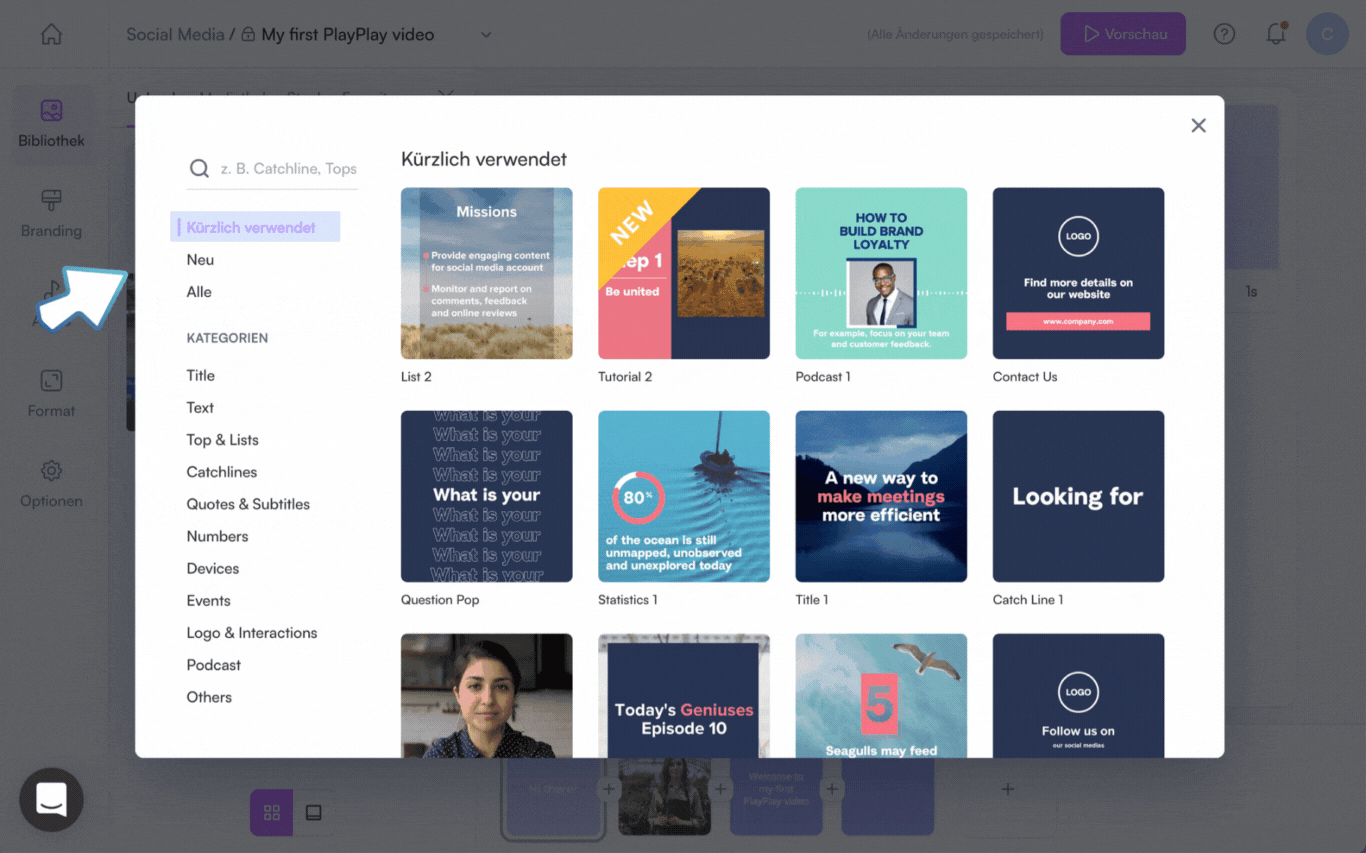Select the Kürzlich verwendet filter
Image resolution: width=1366 pixels, height=853 pixels.
[255, 227]
